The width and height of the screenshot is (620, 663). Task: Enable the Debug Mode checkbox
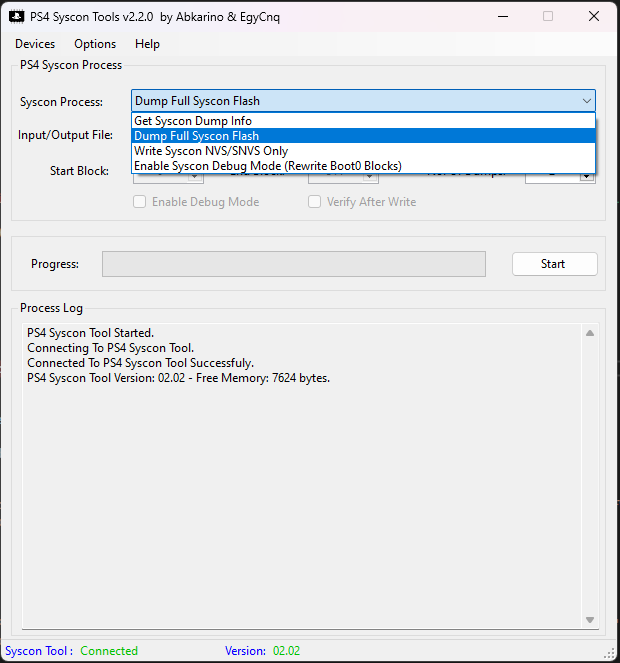coord(140,202)
